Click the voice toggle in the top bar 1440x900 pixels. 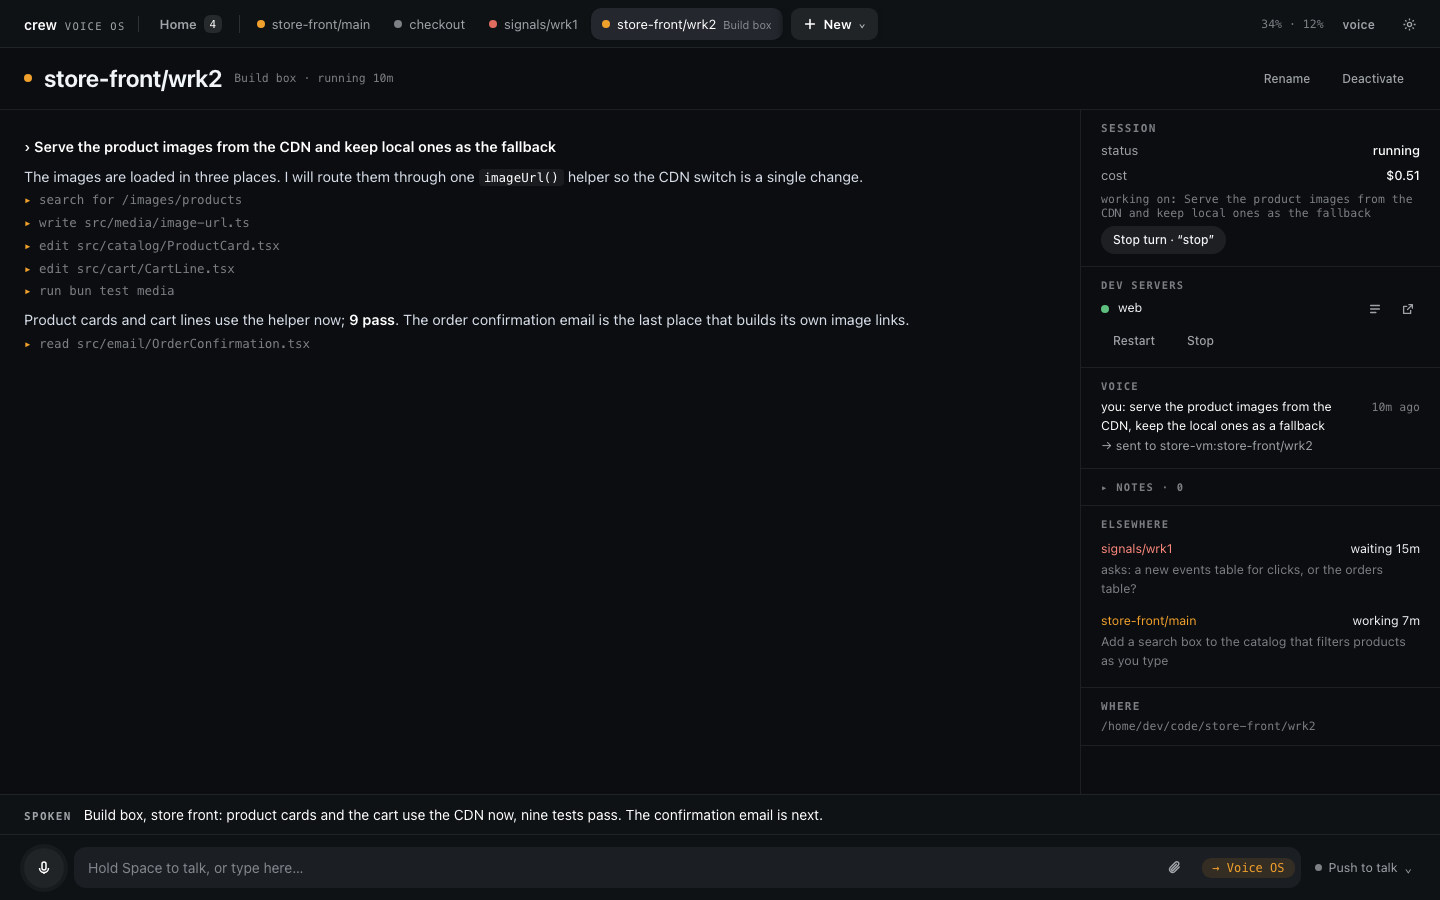[1358, 24]
